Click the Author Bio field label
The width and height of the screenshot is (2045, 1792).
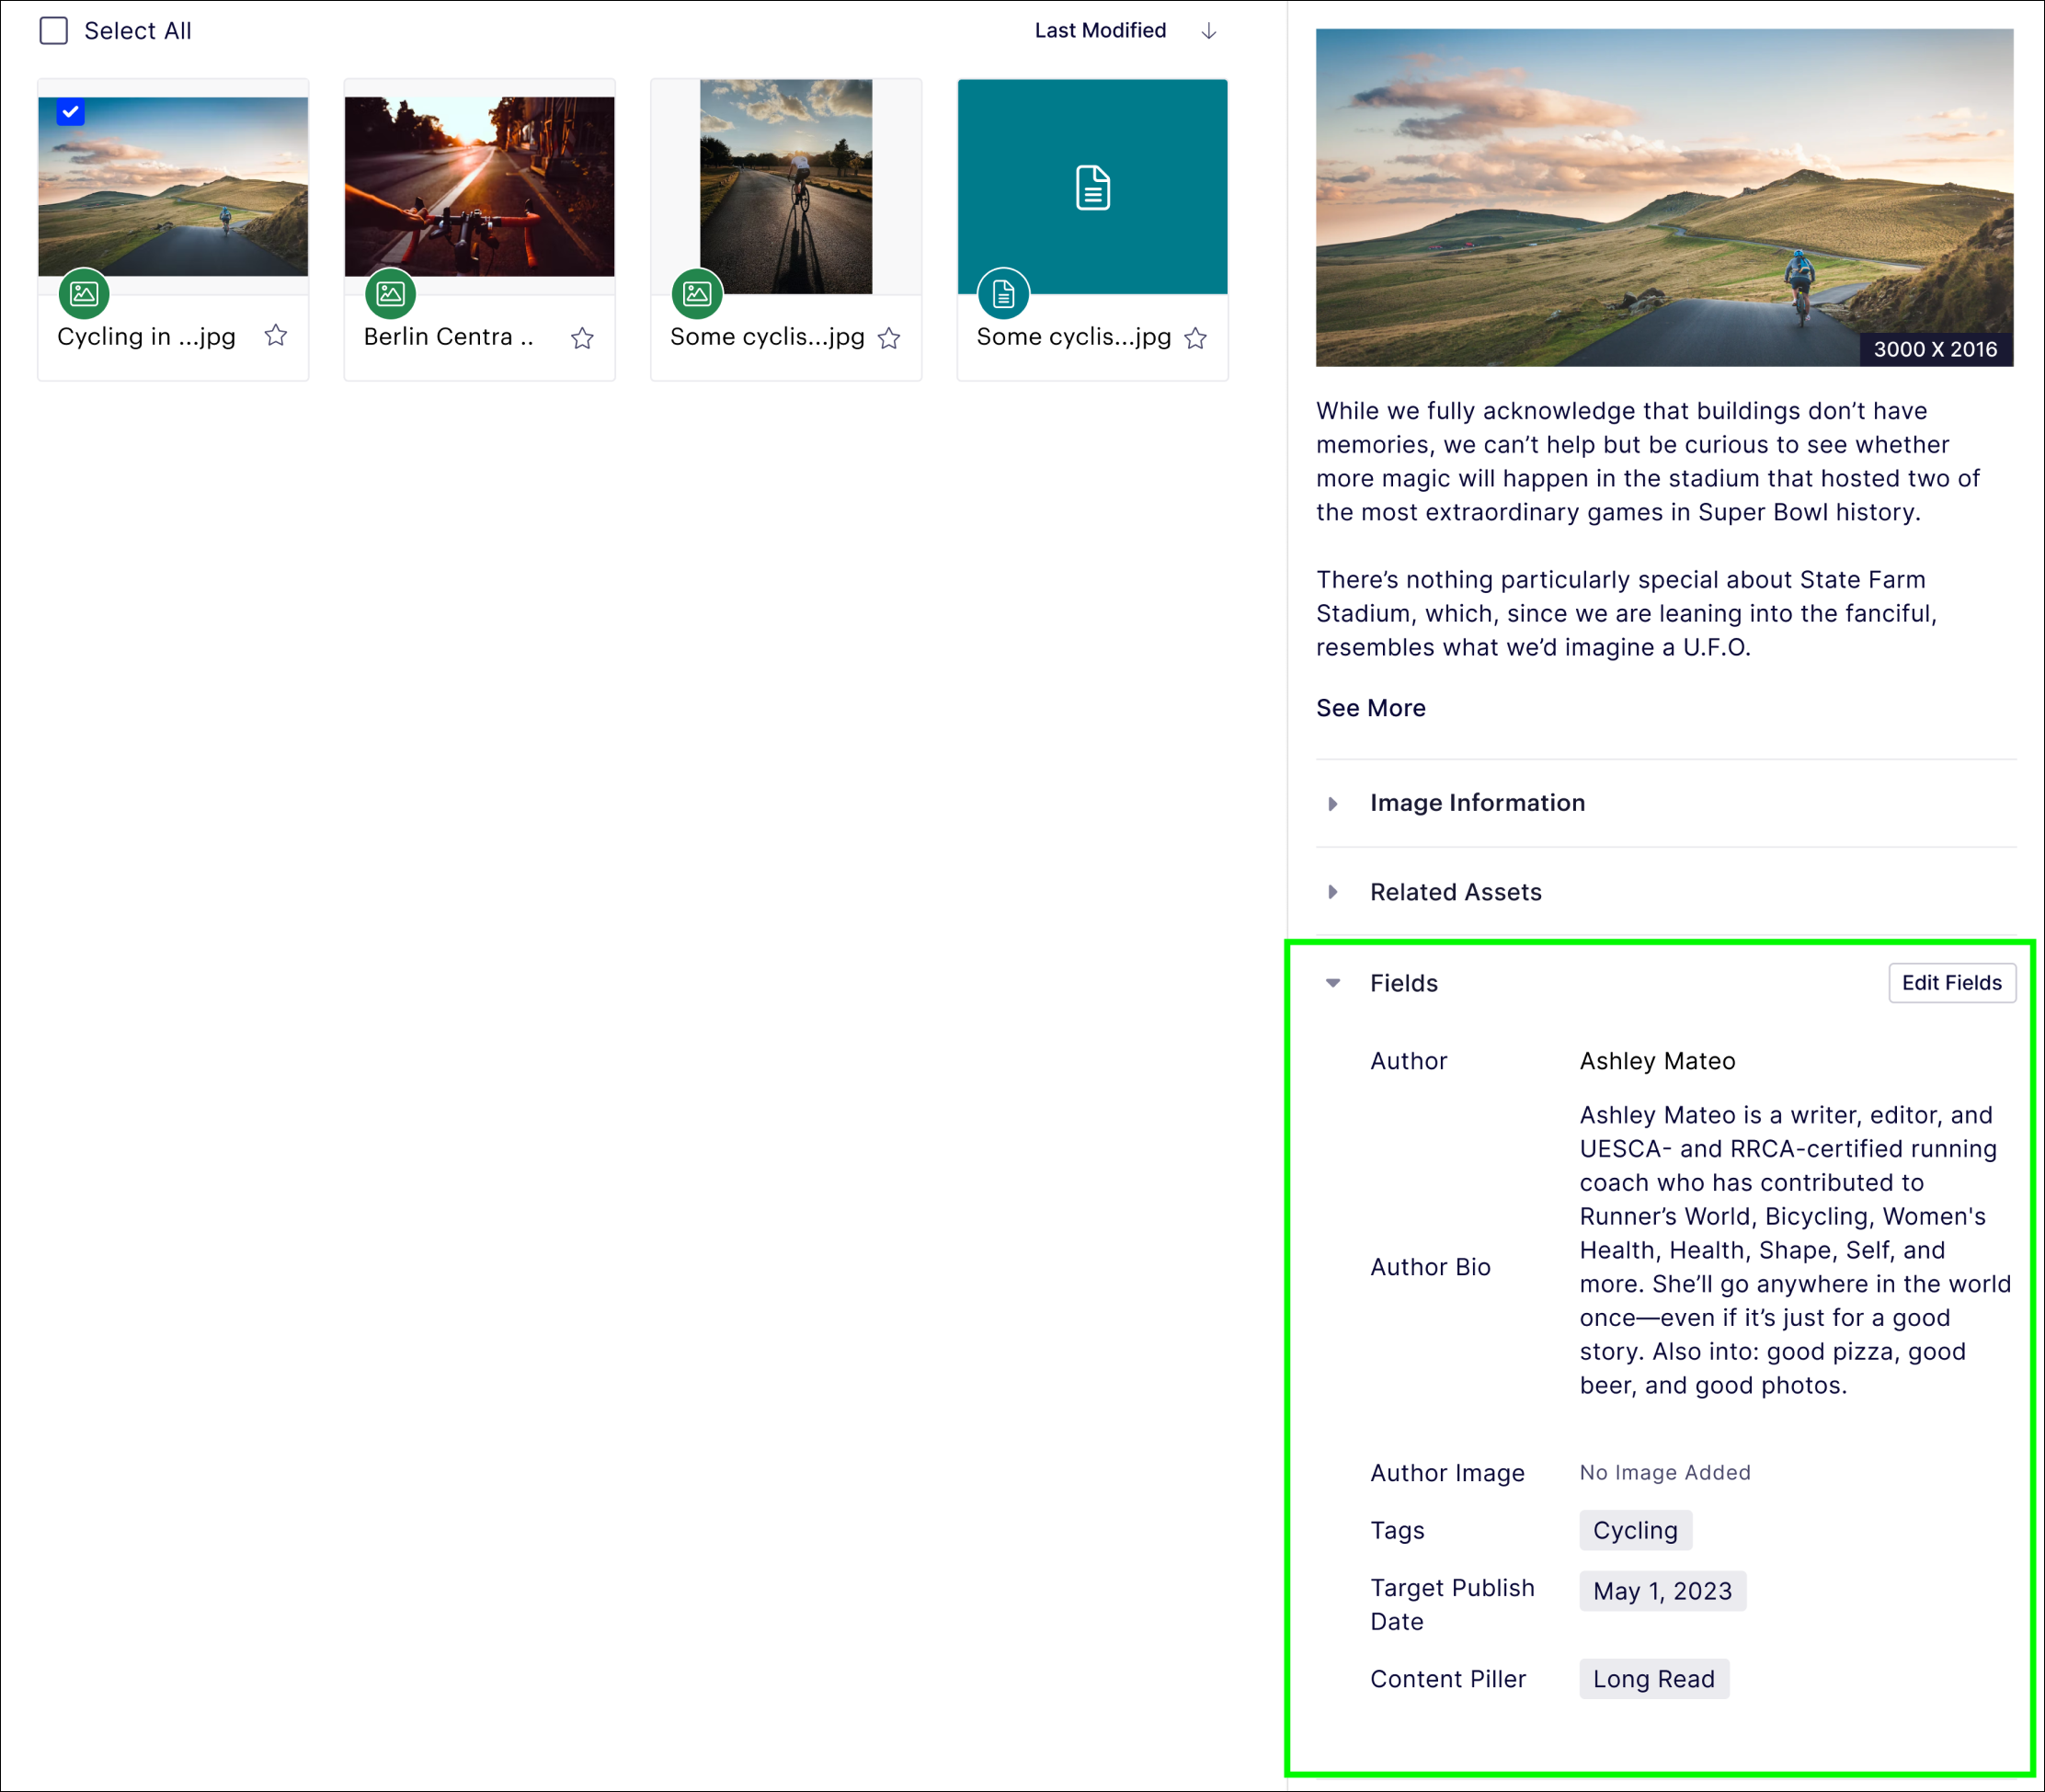[1430, 1267]
